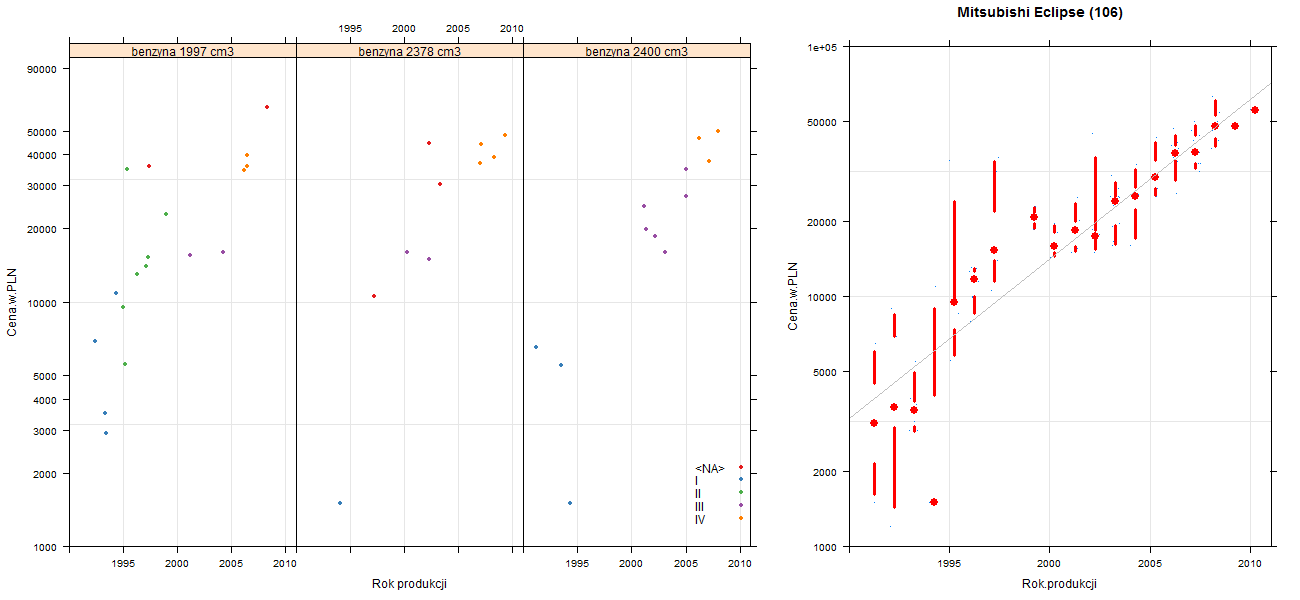
Task: Click the red legend dot next to <NA>
Action: click(x=740, y=467)
